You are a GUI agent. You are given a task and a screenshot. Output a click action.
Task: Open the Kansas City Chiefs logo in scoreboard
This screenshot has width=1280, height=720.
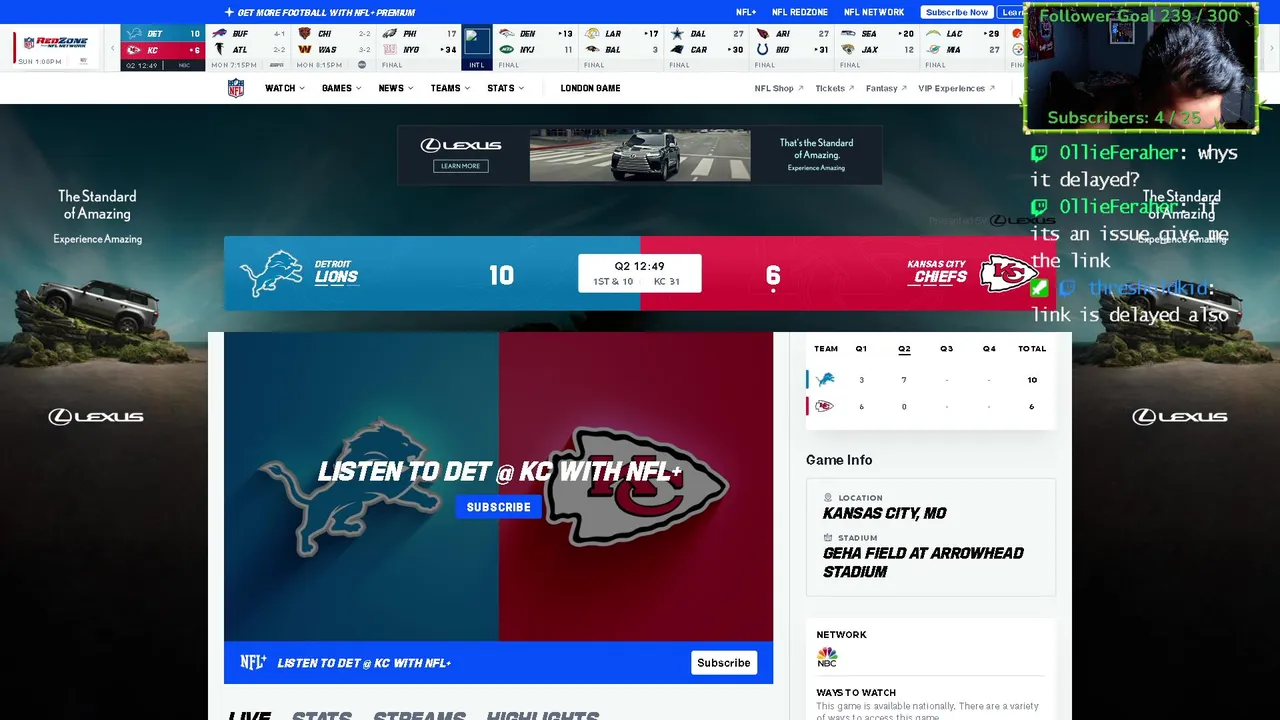pos(1008,273)
